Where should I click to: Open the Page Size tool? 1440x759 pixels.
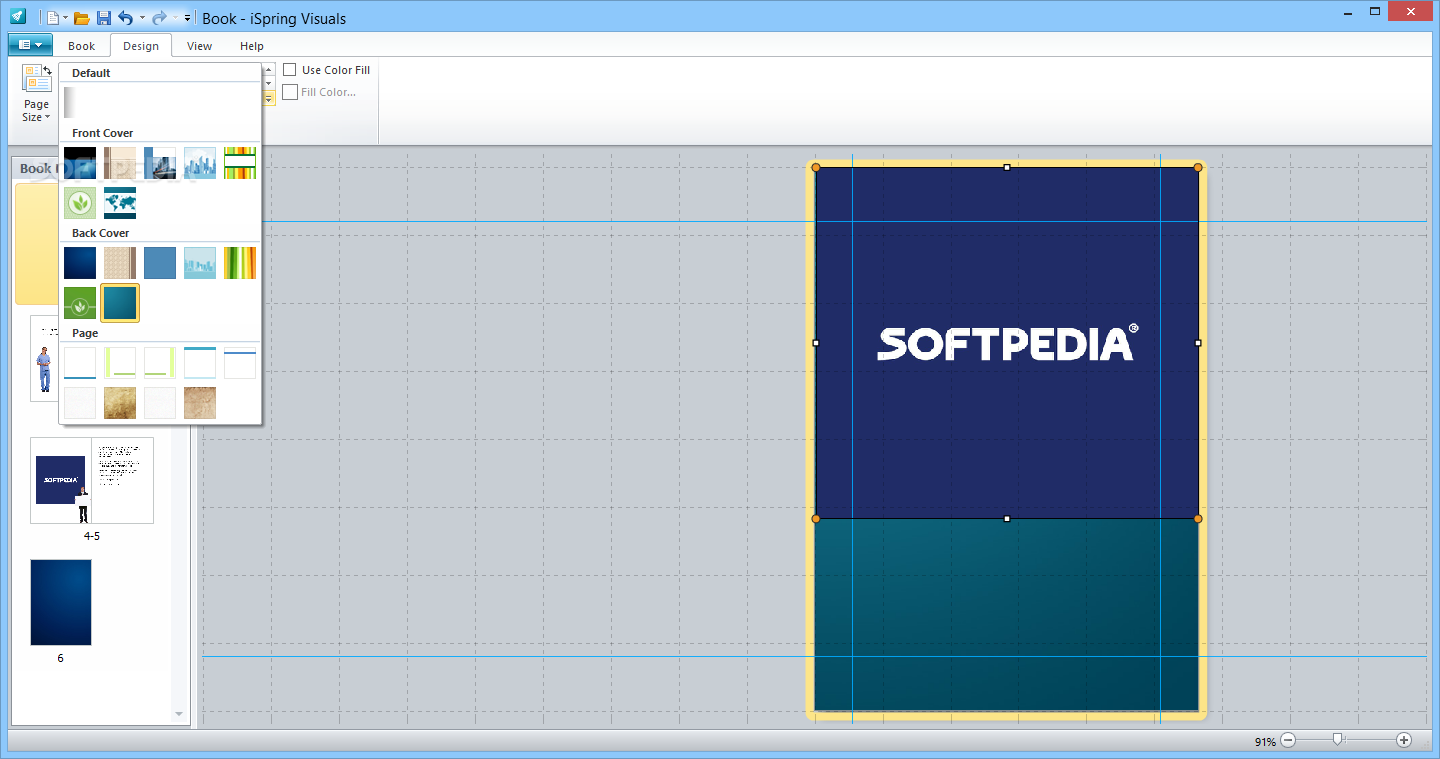tap(36, 94)
